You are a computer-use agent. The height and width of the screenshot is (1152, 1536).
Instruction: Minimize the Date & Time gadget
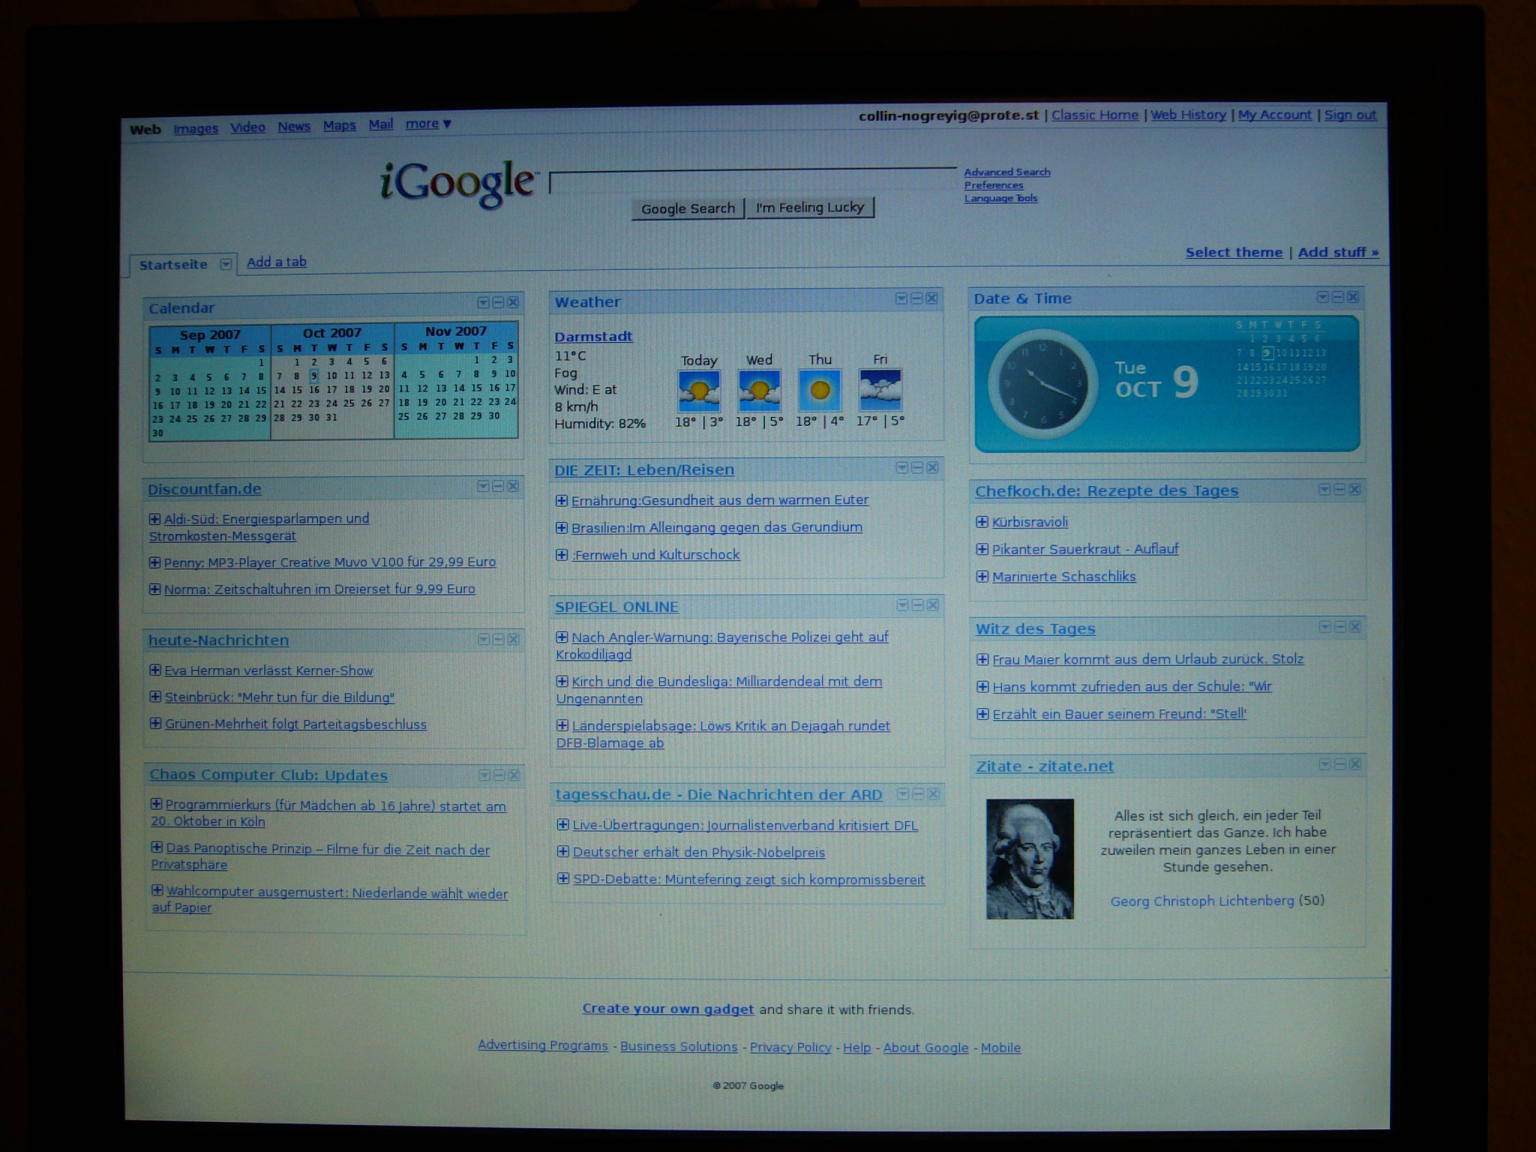coord(1337,297)
